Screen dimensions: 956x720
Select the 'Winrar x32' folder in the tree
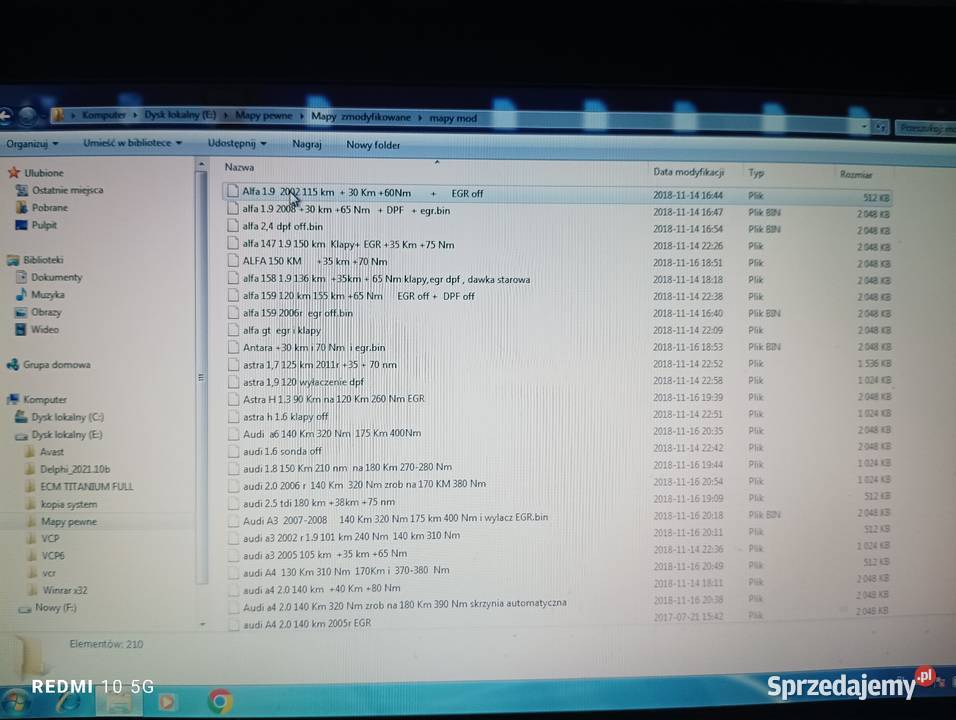65,590
